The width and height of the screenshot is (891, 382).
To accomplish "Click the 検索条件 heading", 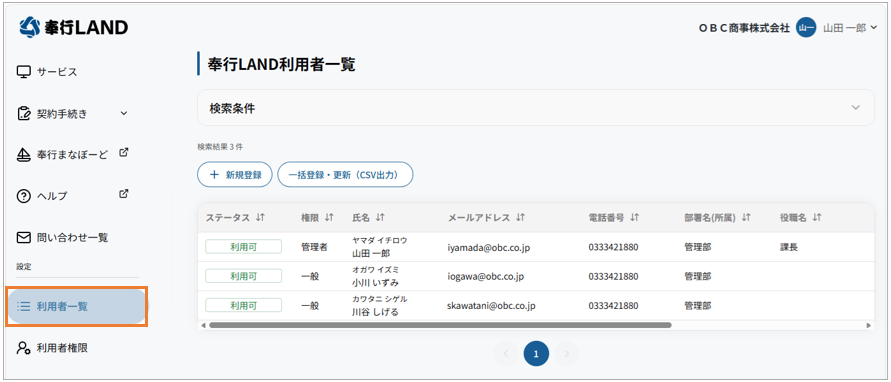I will [232, 108].
